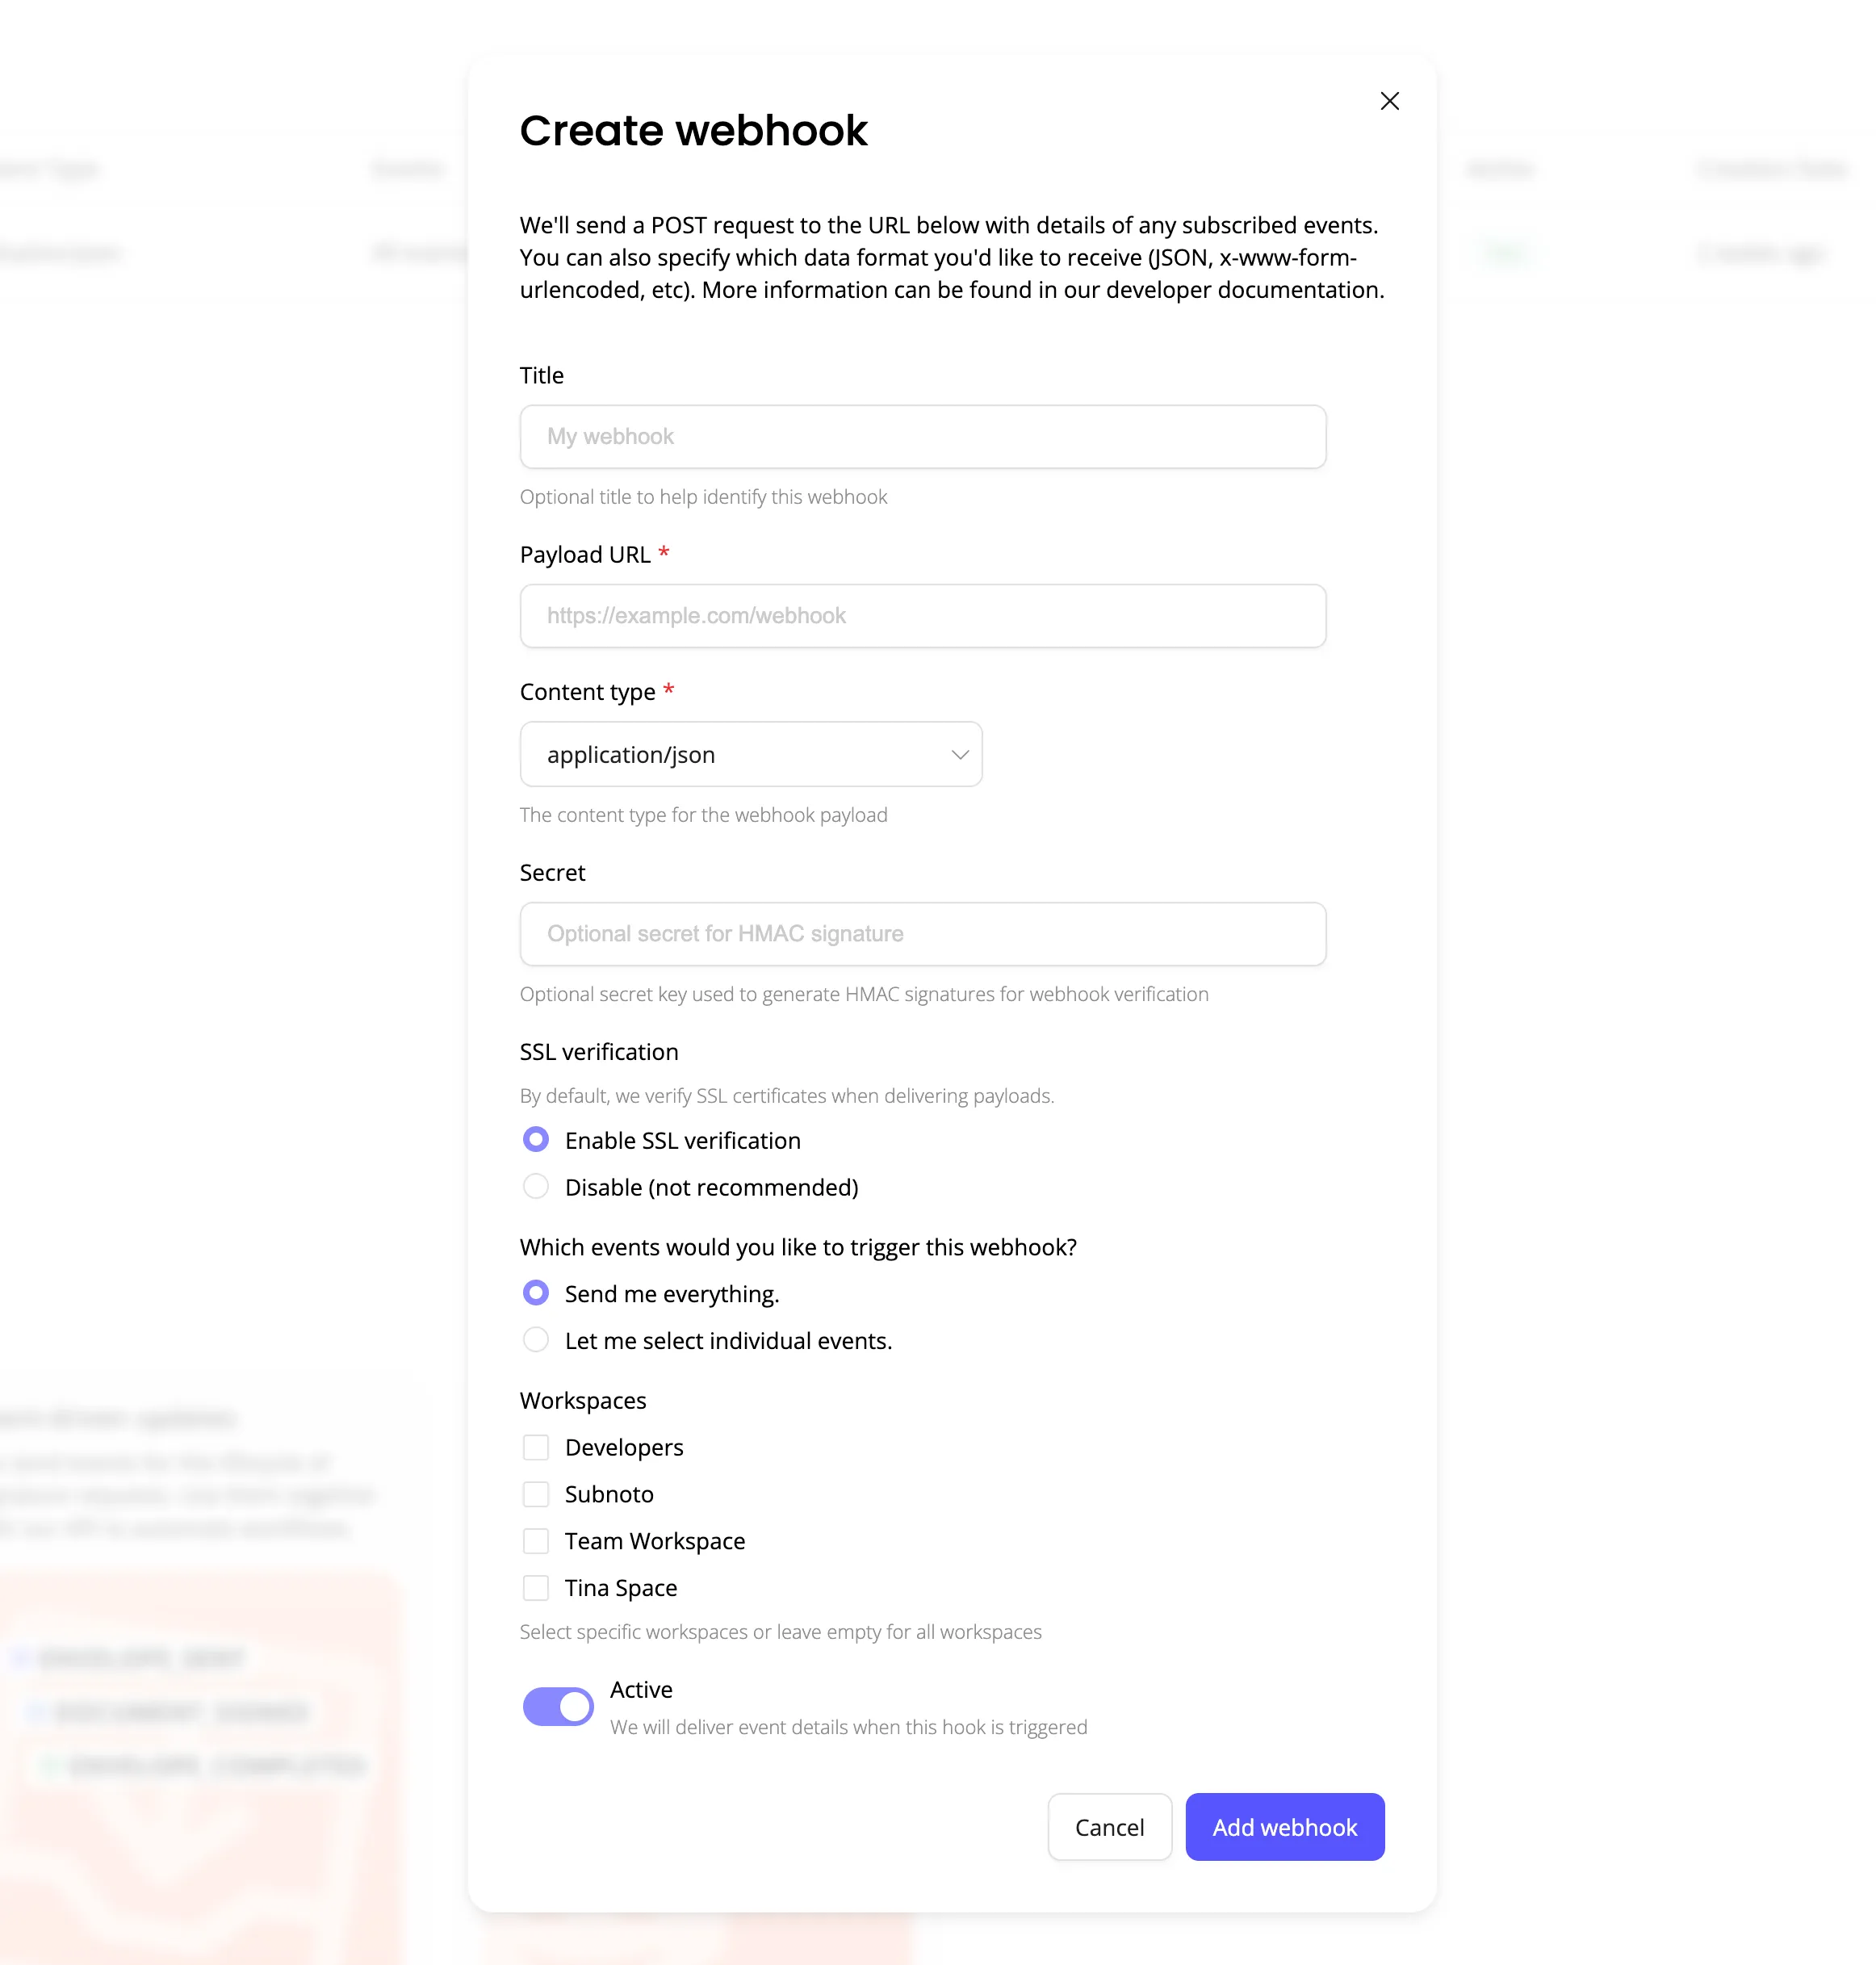Select Send me everything option
Image resolution: width=1876 pixels, height=1965 pixels.
click(536, 1292)
